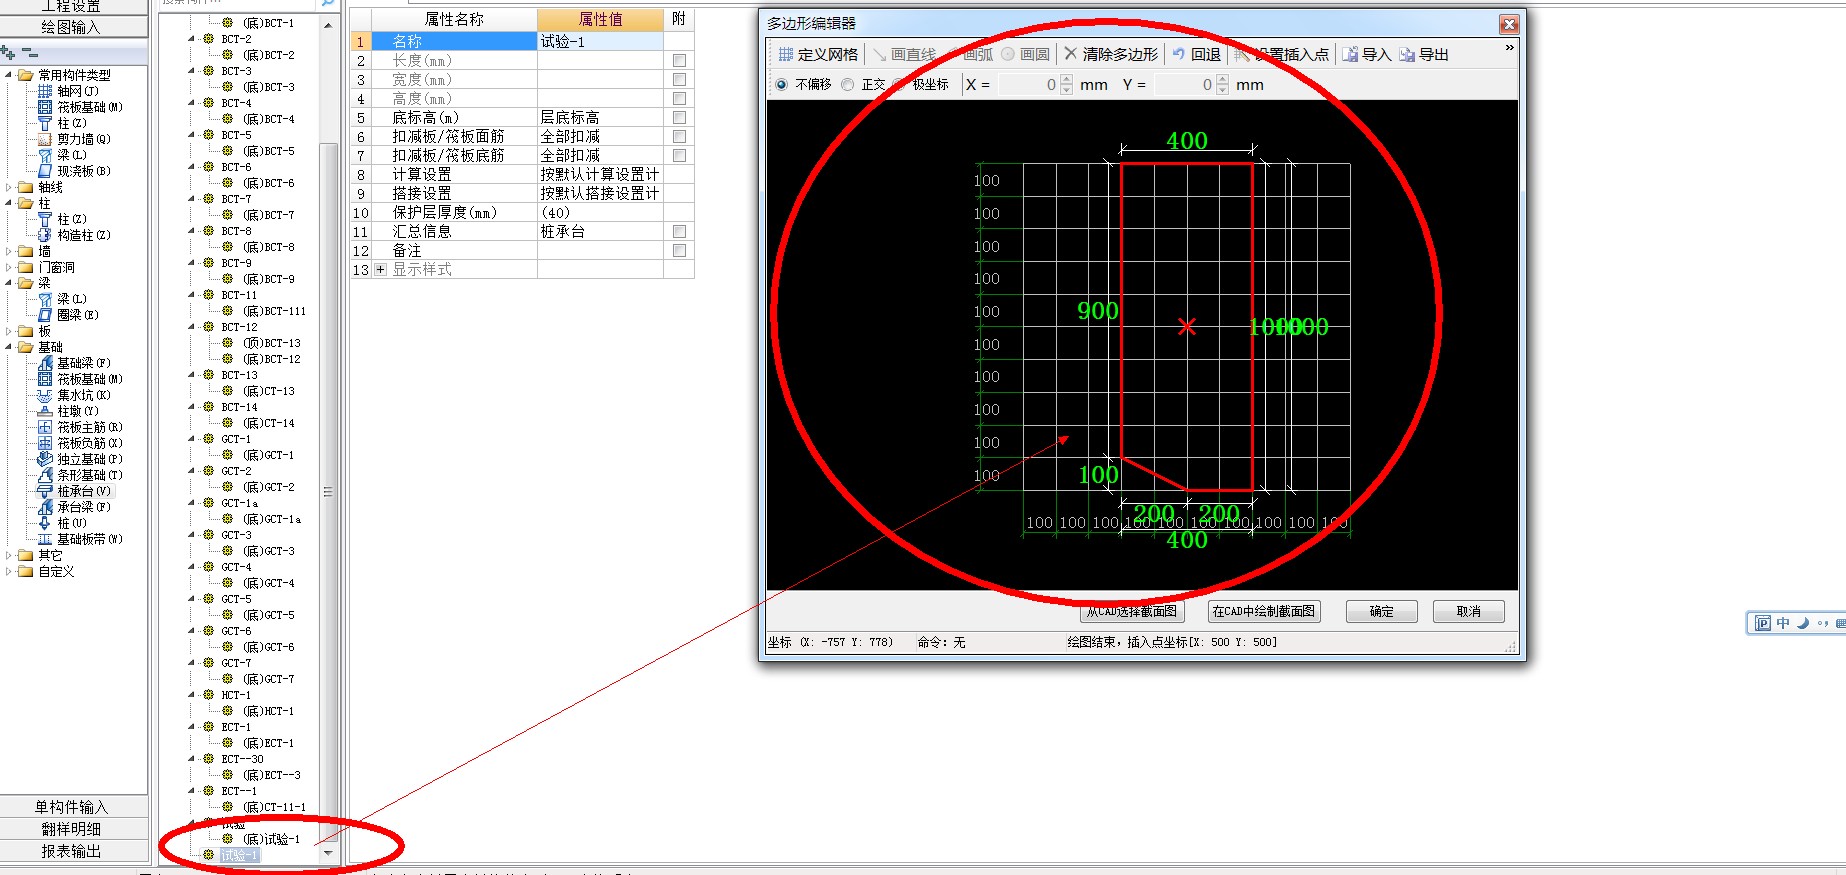Click Y coordinate input field
This screenshot has width=1846, height=875.
click(1185, 85)
